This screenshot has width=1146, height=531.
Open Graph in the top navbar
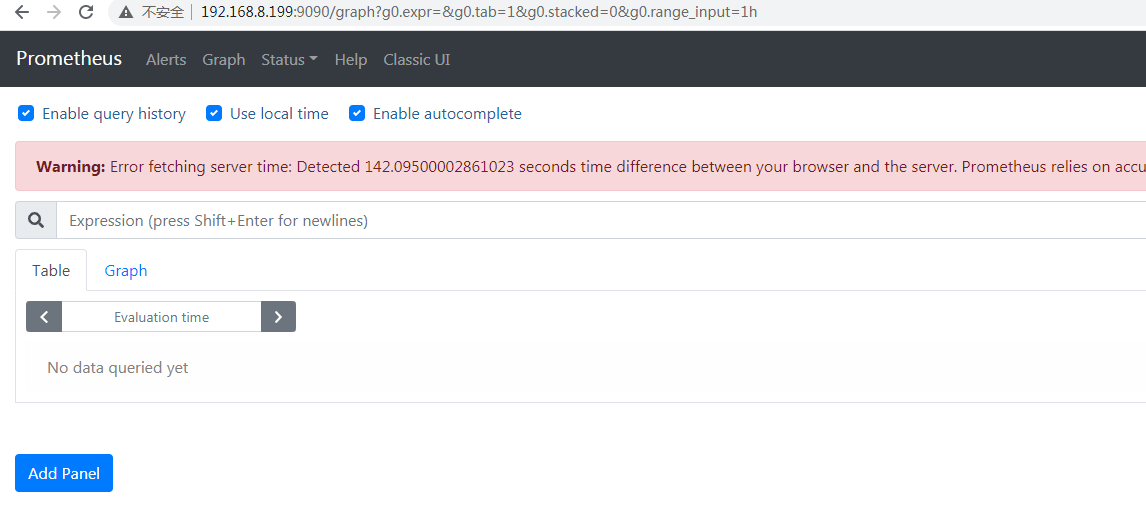224,60
